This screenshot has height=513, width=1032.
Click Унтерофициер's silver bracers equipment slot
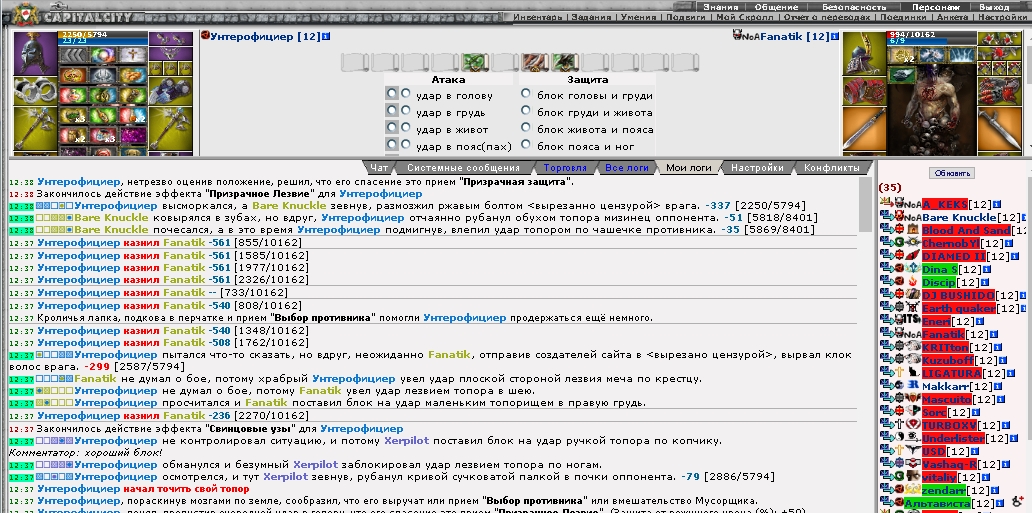pos(36,91)
